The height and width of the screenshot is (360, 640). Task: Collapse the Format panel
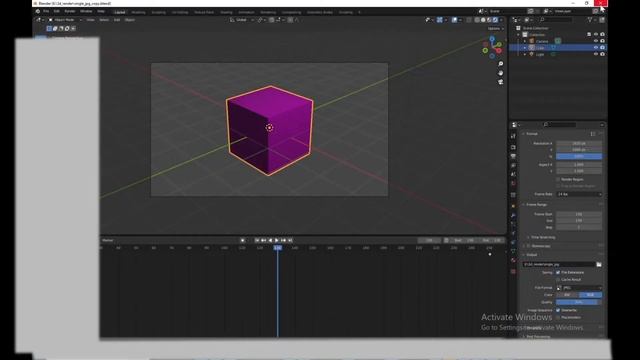pos(531,134)
